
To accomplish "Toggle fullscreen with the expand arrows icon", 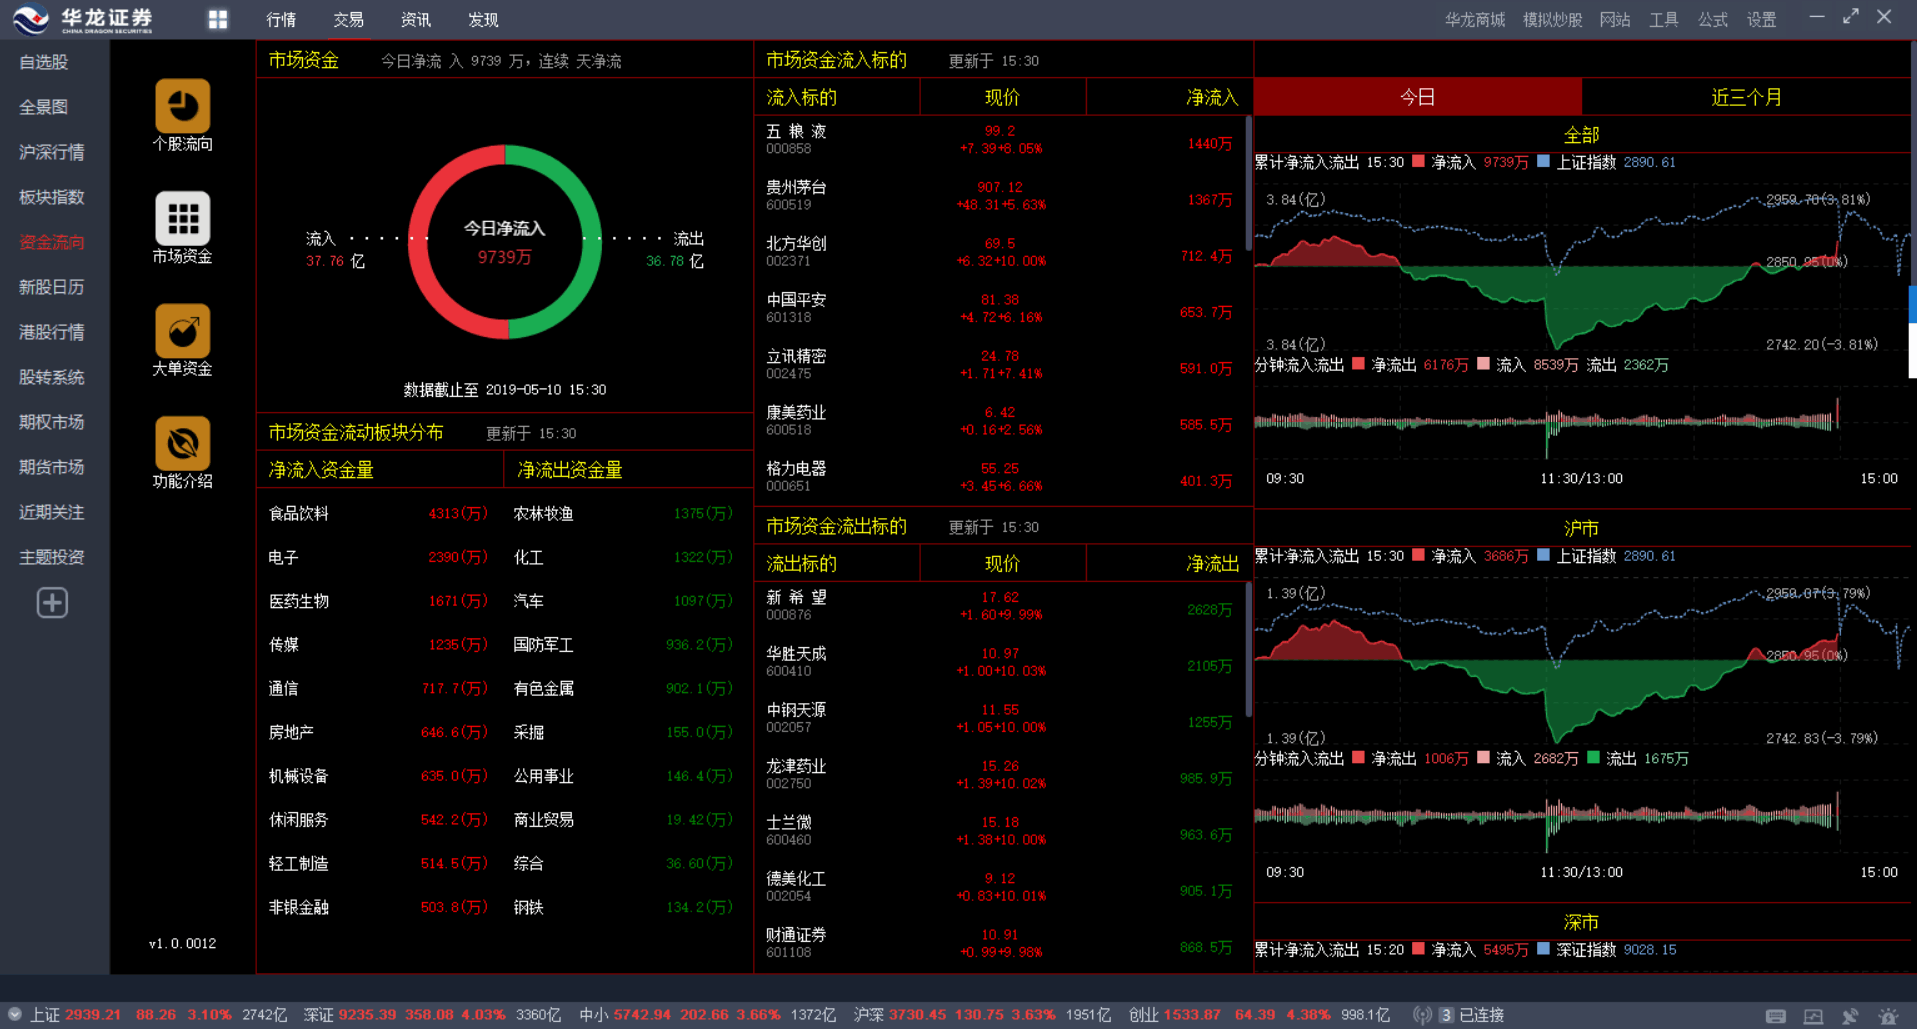I will 1851,17.
